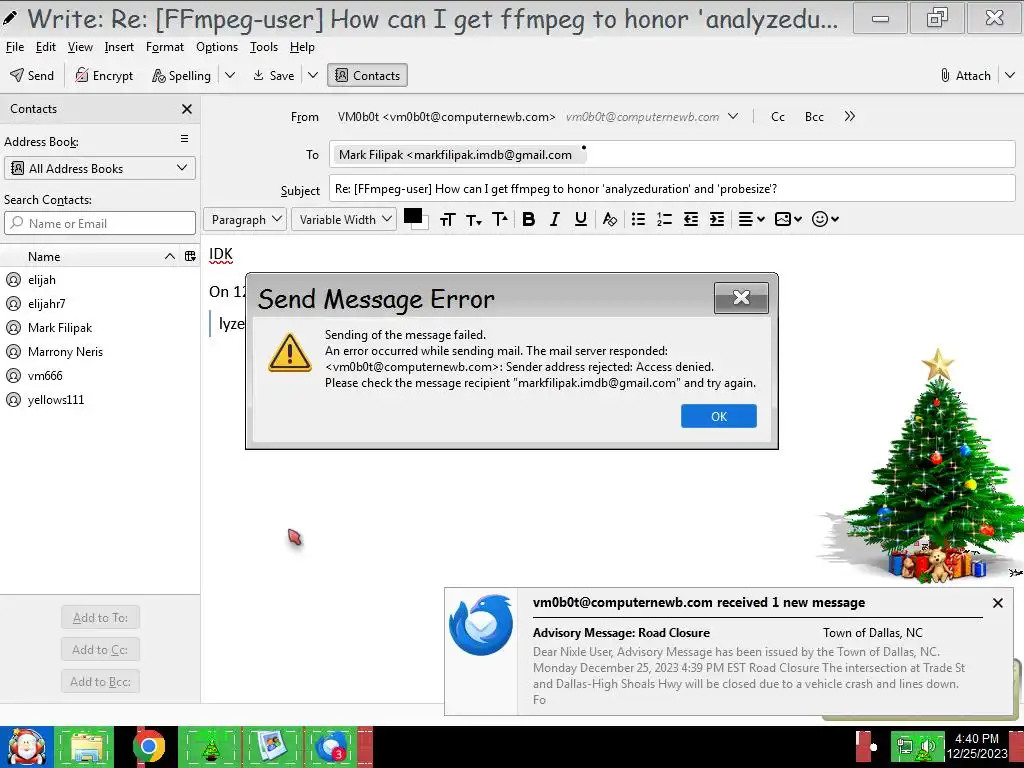Open the All Address Books dropdown
This screenshot has width=1024, height=768.
coord(100,168)
